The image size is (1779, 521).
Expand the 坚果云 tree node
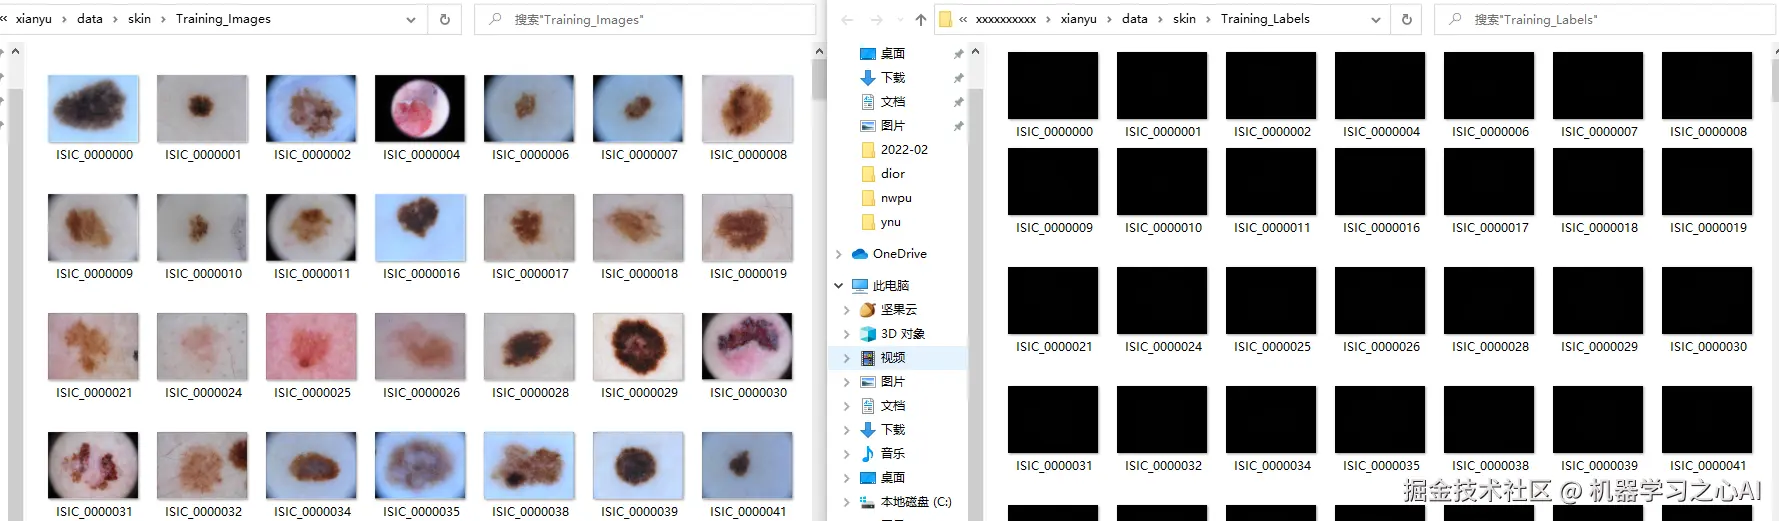coord(846,309)
